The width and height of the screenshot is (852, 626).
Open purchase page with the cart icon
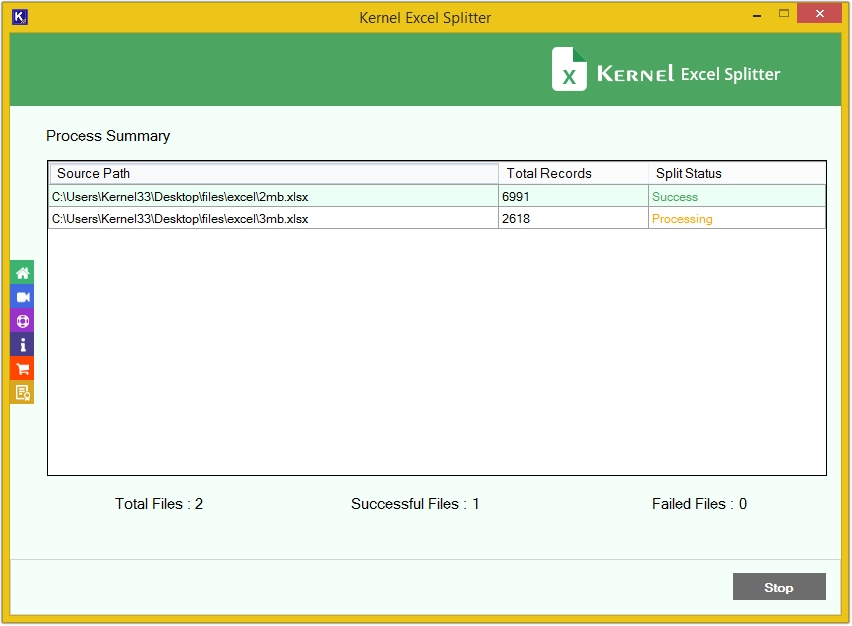20,368
